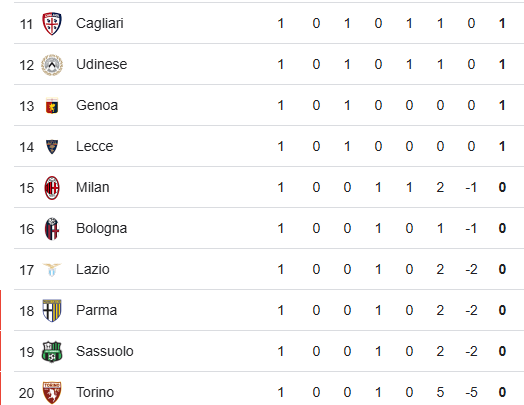Click the Torino club crest icon
Screen dimensions: 524x405
pyautogui.click(x=52, y=393)
